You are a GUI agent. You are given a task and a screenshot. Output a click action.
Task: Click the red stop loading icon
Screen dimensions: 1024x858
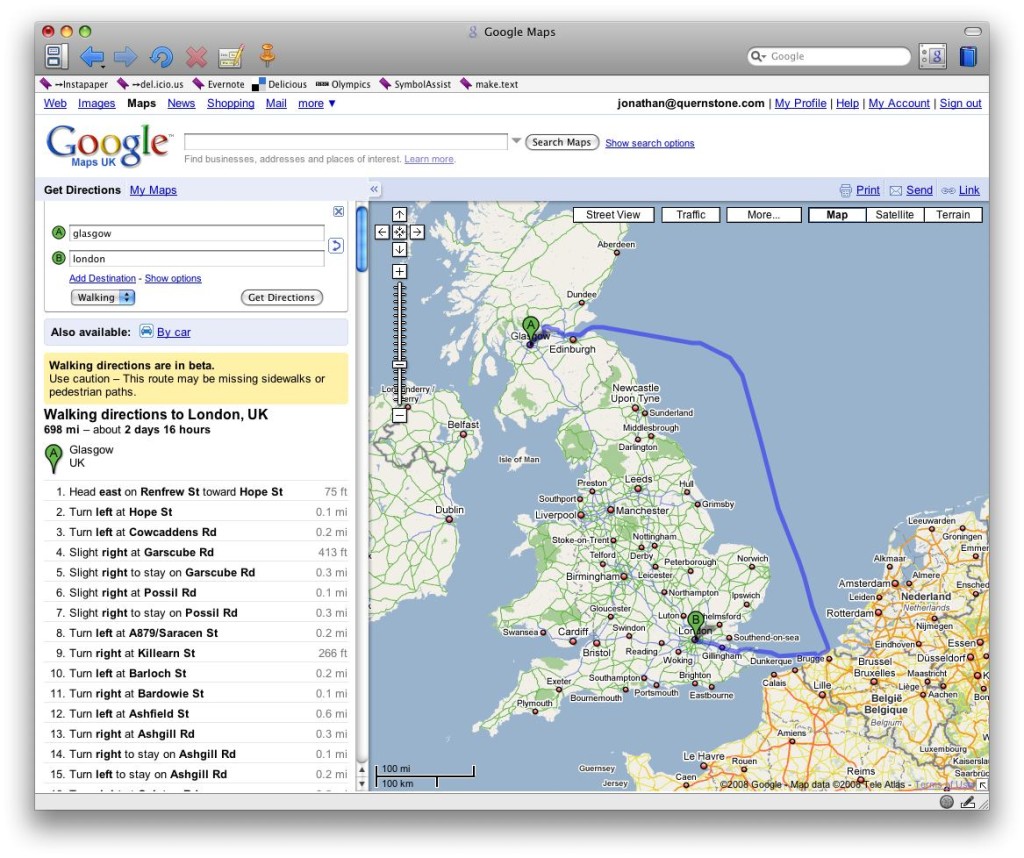pyautogui.click(x=197, y=57)
